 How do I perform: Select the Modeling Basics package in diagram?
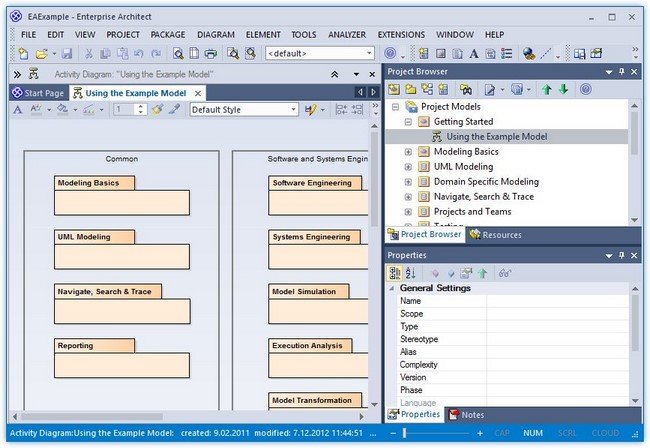(x=121, y=196)
